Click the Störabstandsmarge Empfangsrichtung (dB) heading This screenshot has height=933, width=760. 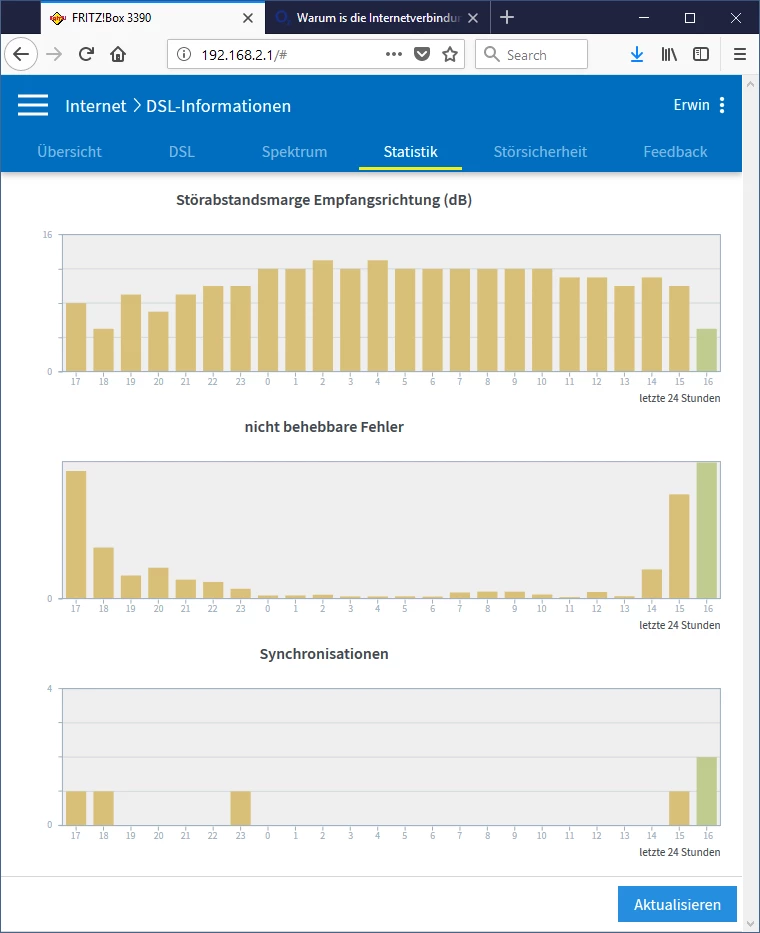tap(324, 200)
